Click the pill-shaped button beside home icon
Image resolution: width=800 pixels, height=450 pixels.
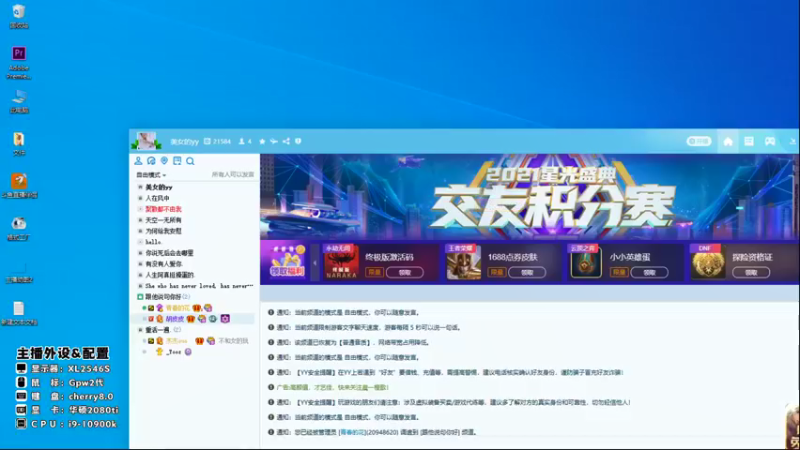click(699, 141)
